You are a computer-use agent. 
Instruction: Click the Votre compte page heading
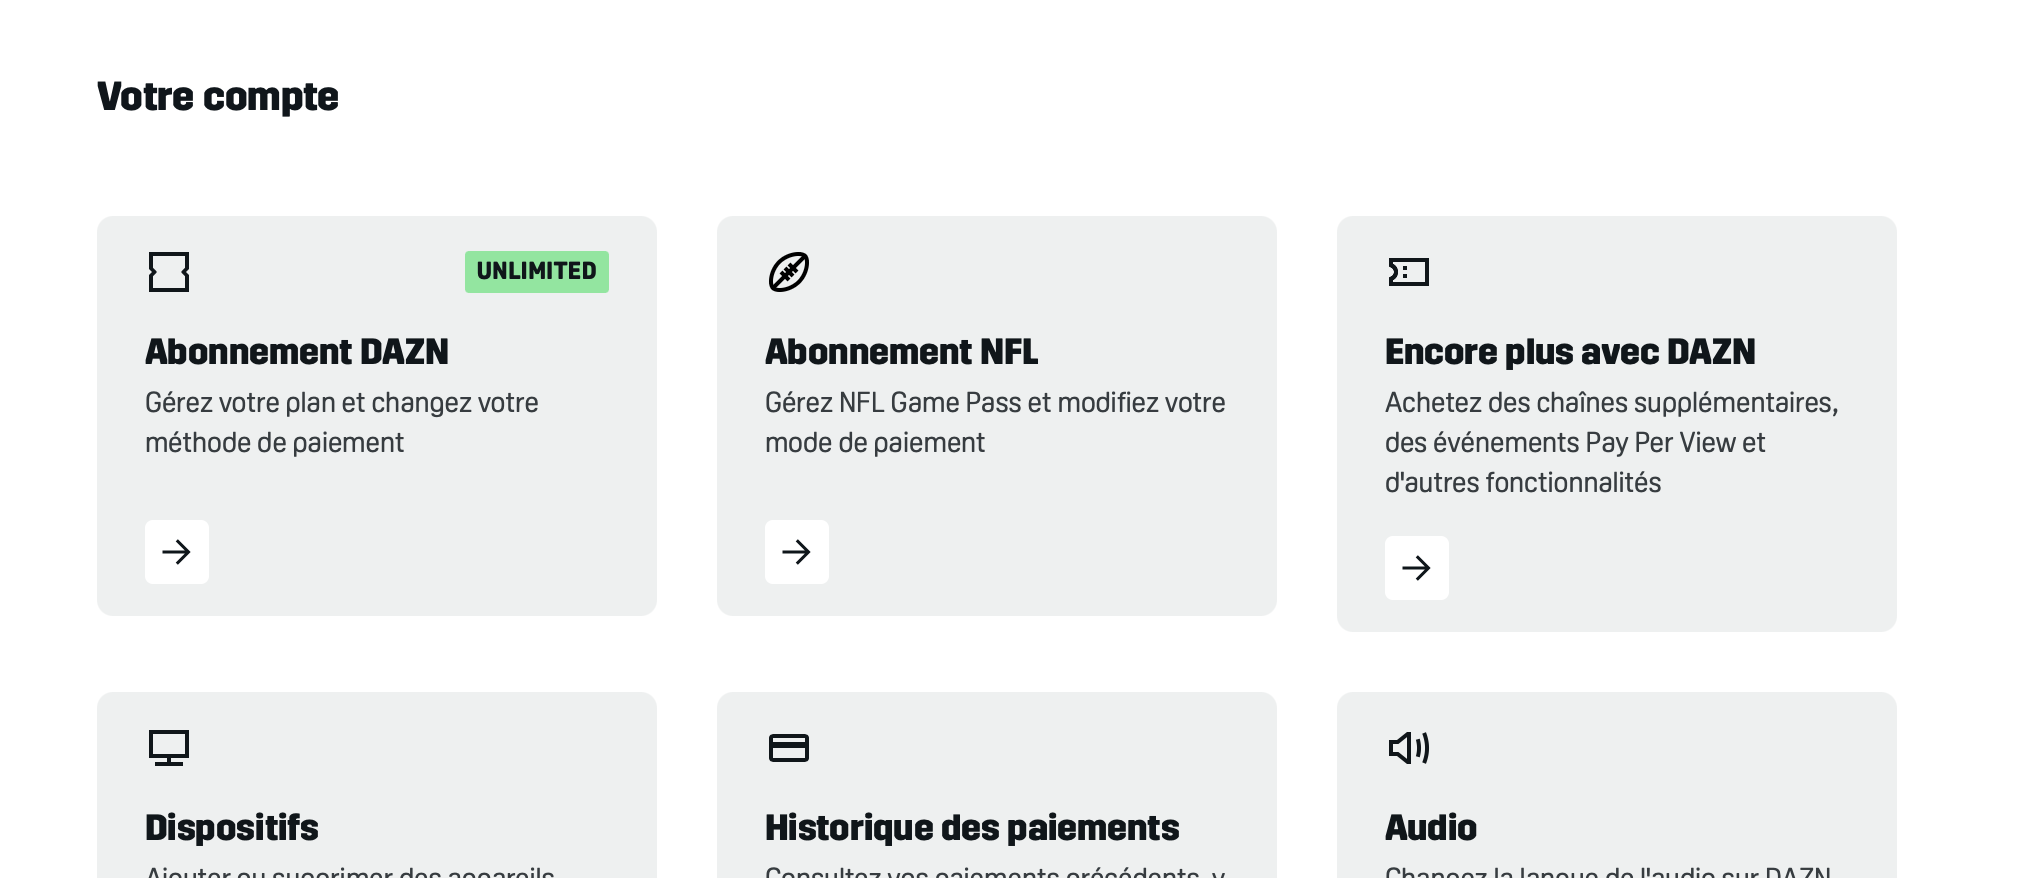(x=218, y=97)
